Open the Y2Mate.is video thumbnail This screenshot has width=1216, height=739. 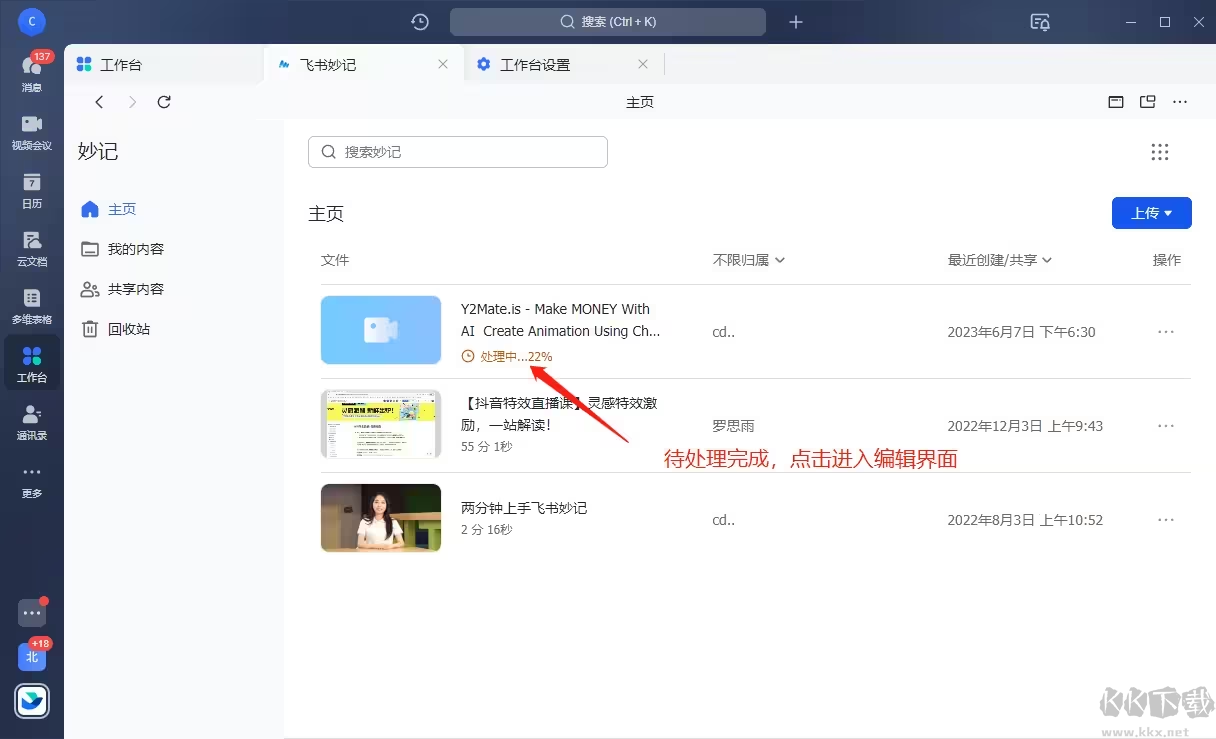pyautogui.click(x=381, y=330)
